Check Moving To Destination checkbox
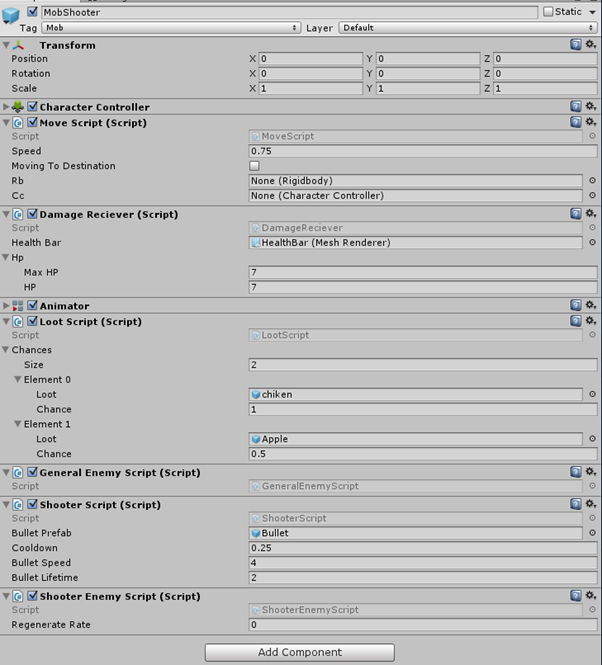 point(255,166)
